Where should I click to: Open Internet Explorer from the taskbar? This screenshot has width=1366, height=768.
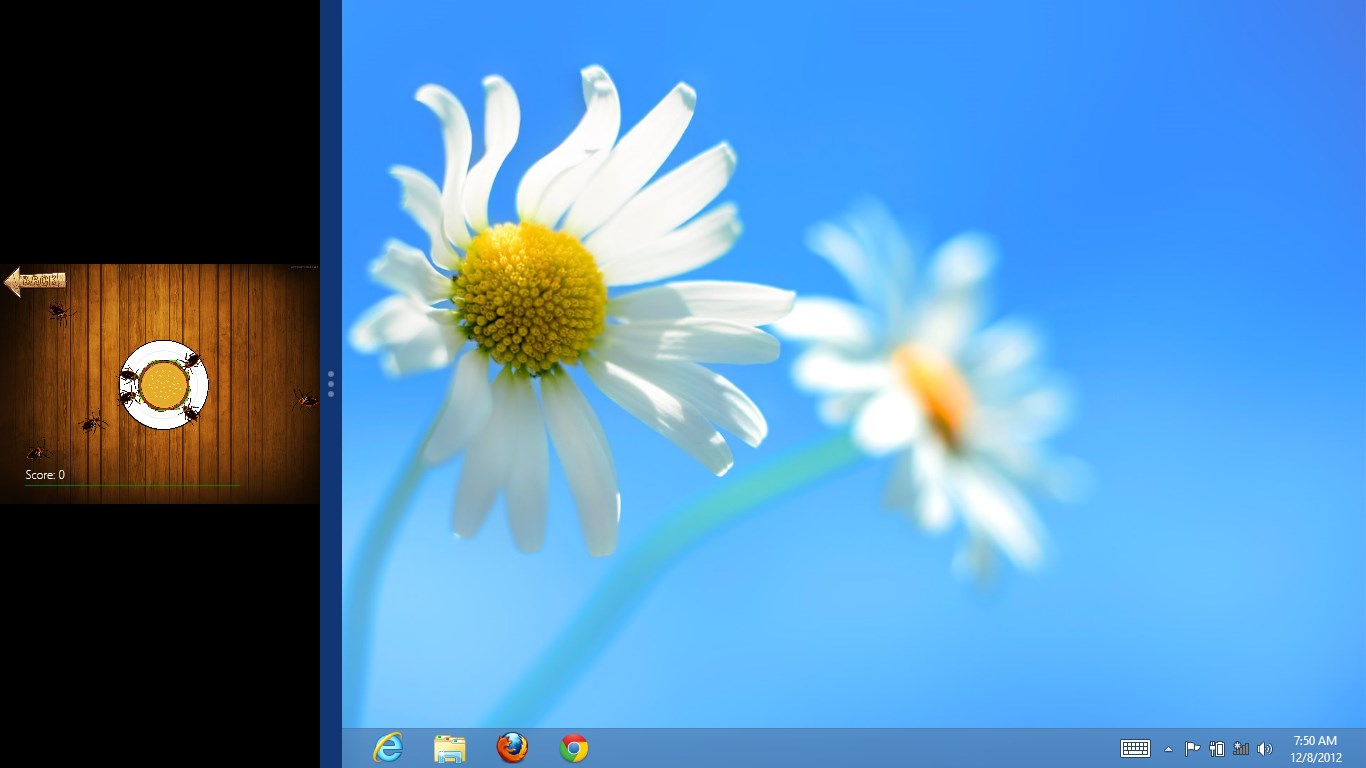387,748
